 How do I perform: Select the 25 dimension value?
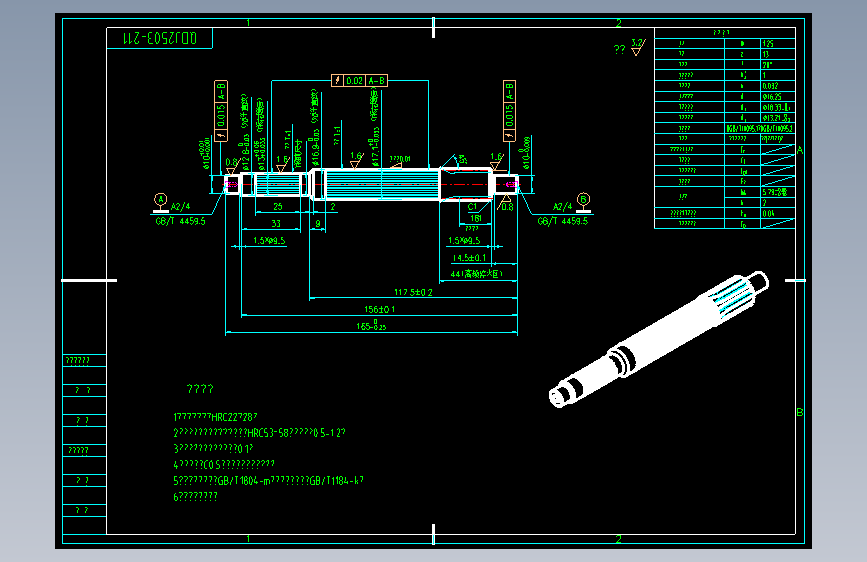point(278,206)
